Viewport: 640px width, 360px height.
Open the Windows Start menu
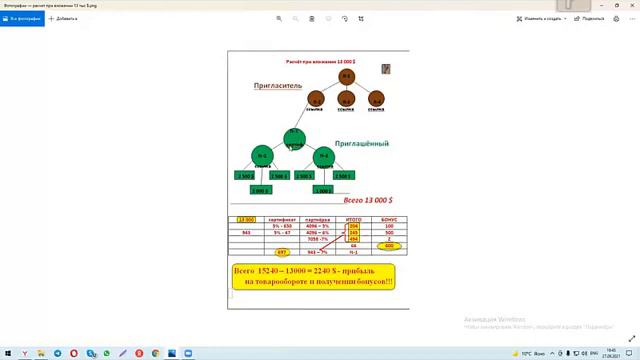point(8,353)
